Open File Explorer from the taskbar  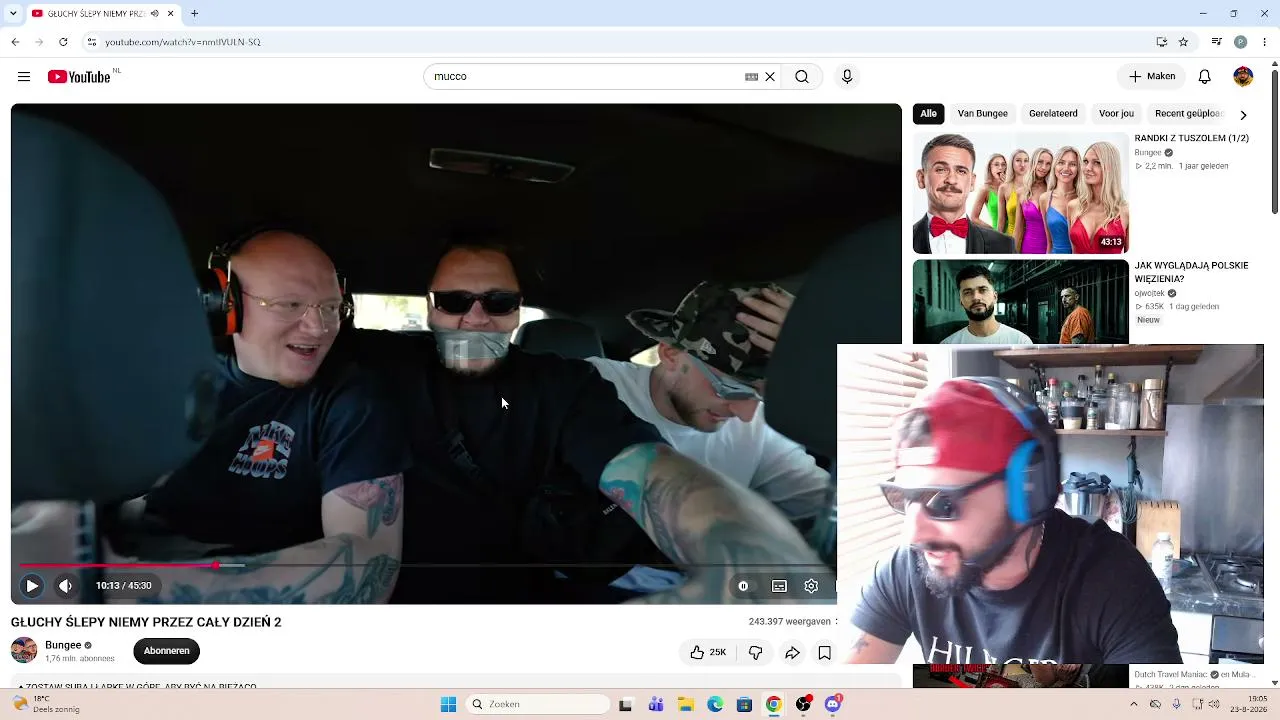[x=685, y=704]
